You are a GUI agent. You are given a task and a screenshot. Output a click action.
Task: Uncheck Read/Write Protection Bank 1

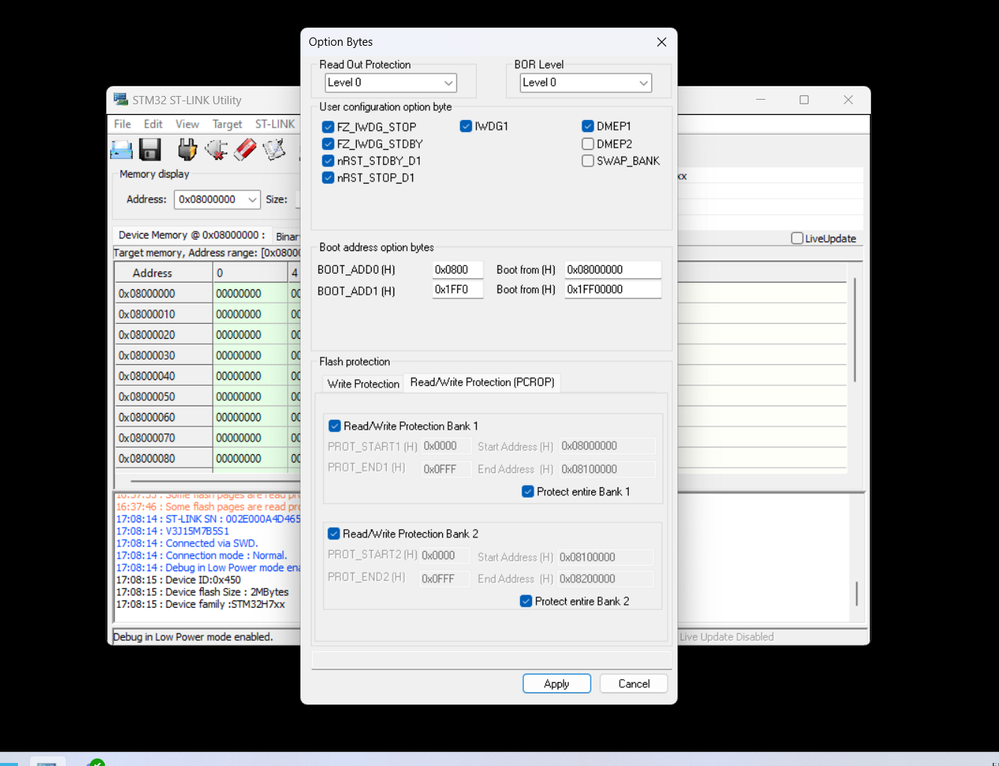(334, 426)
